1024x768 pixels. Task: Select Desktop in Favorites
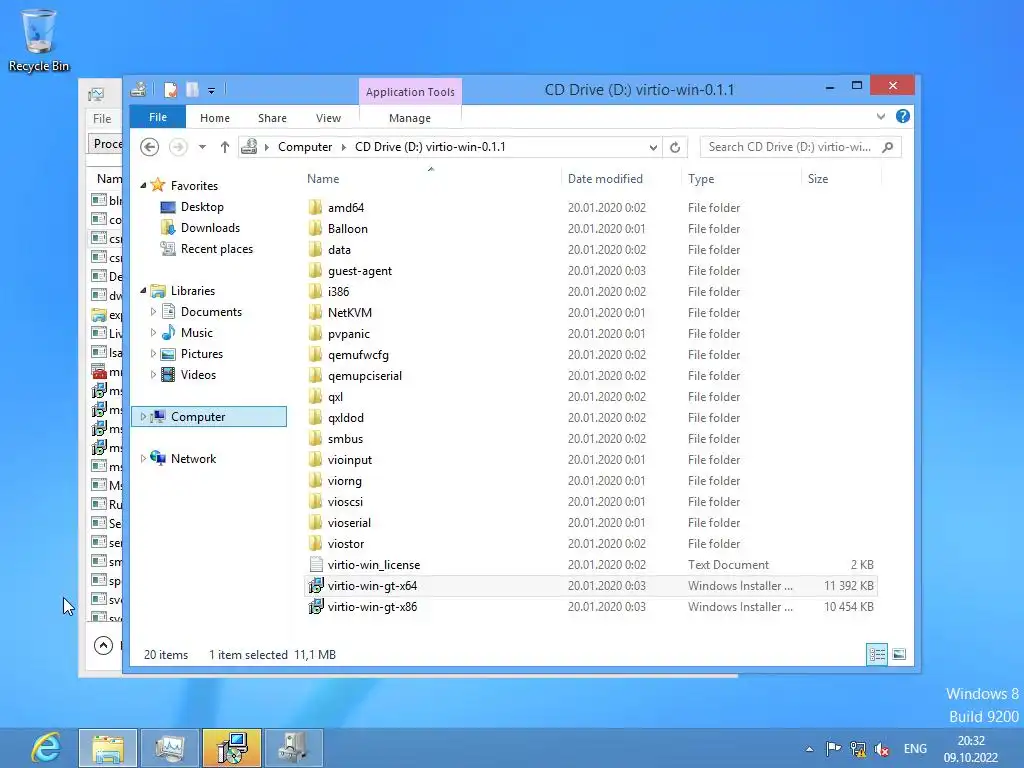202,206
